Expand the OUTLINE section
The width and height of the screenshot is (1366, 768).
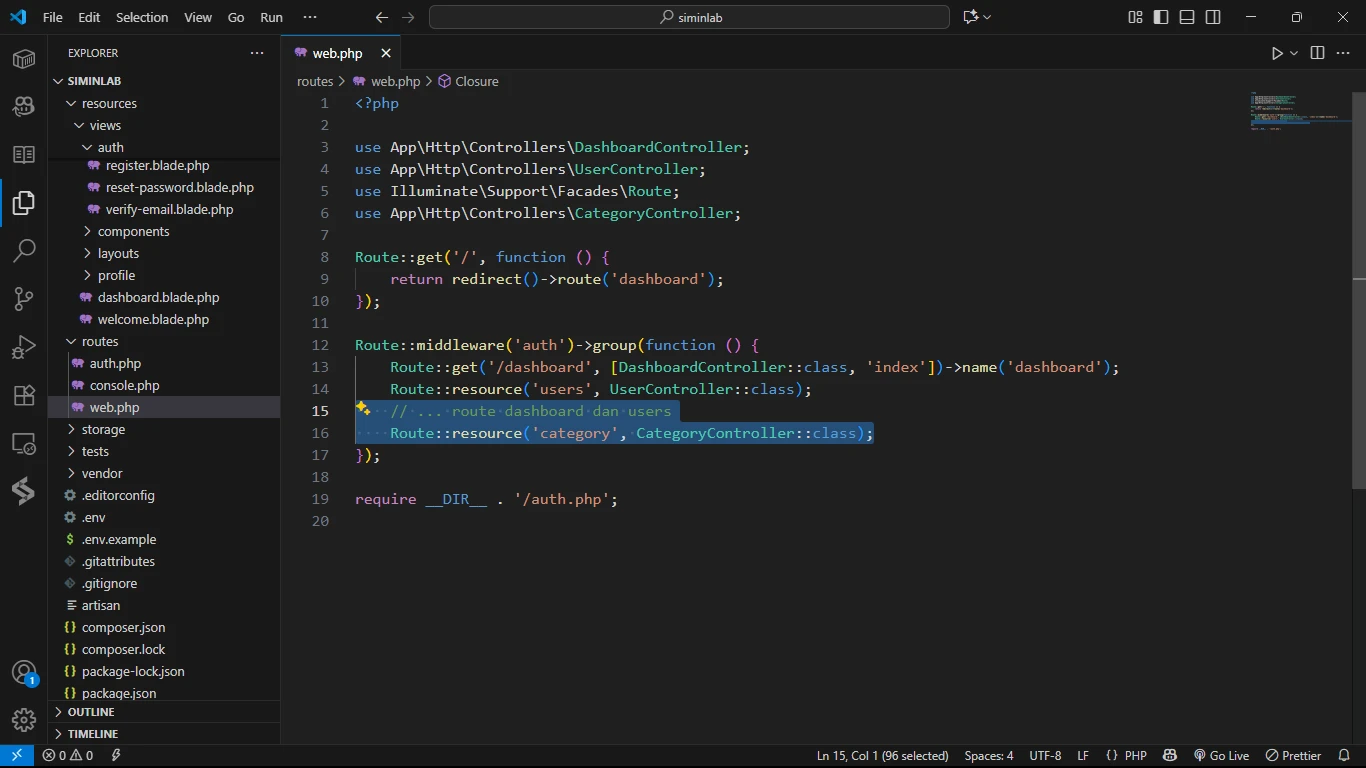(91, 712)
